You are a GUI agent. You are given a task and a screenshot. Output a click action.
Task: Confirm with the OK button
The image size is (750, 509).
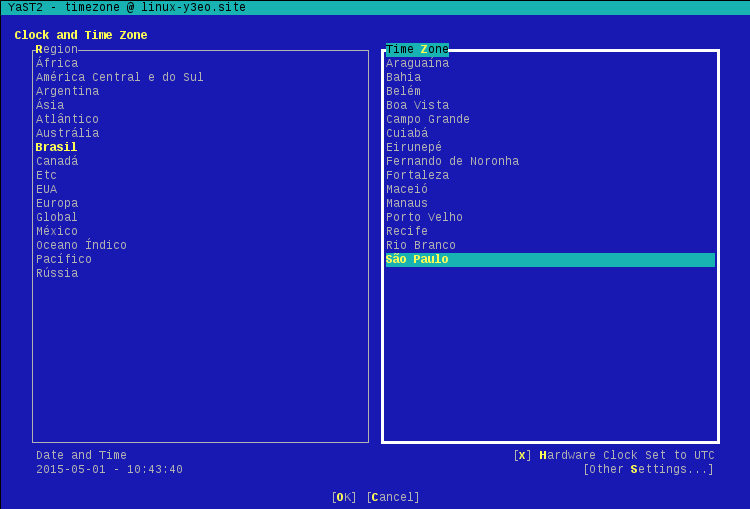coord(344,497)
